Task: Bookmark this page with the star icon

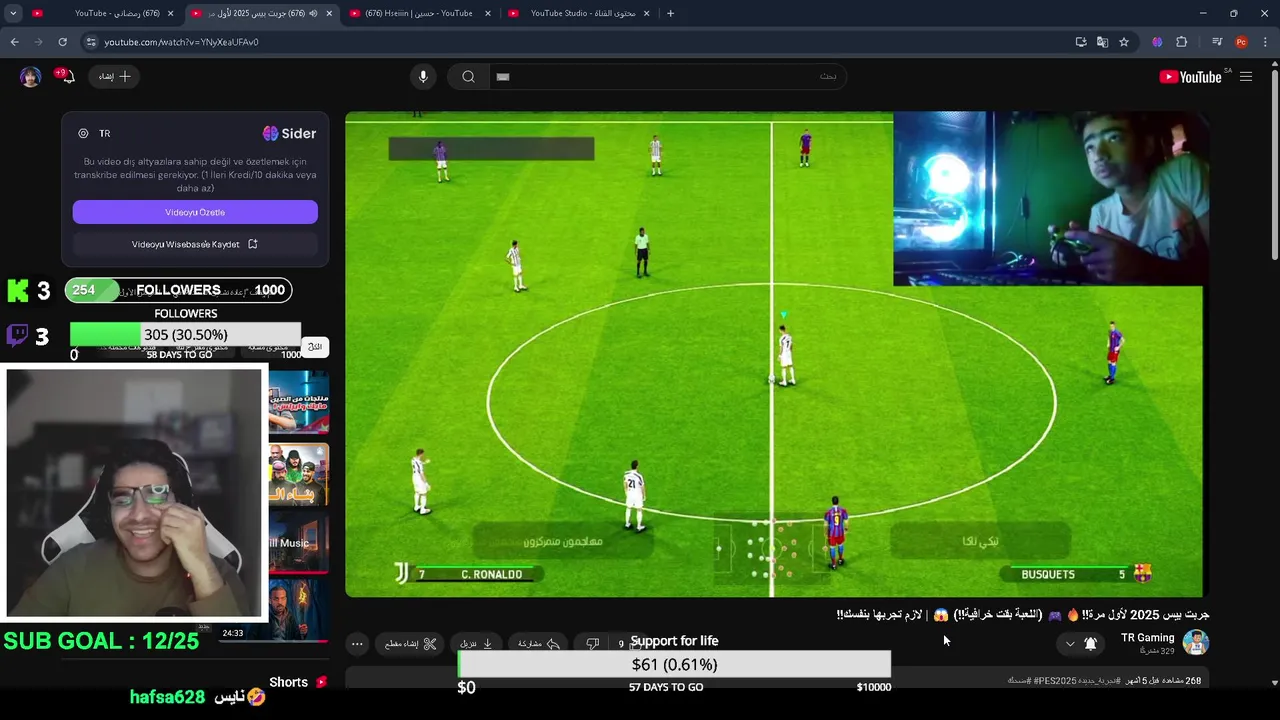Action: click(1124, 42)
